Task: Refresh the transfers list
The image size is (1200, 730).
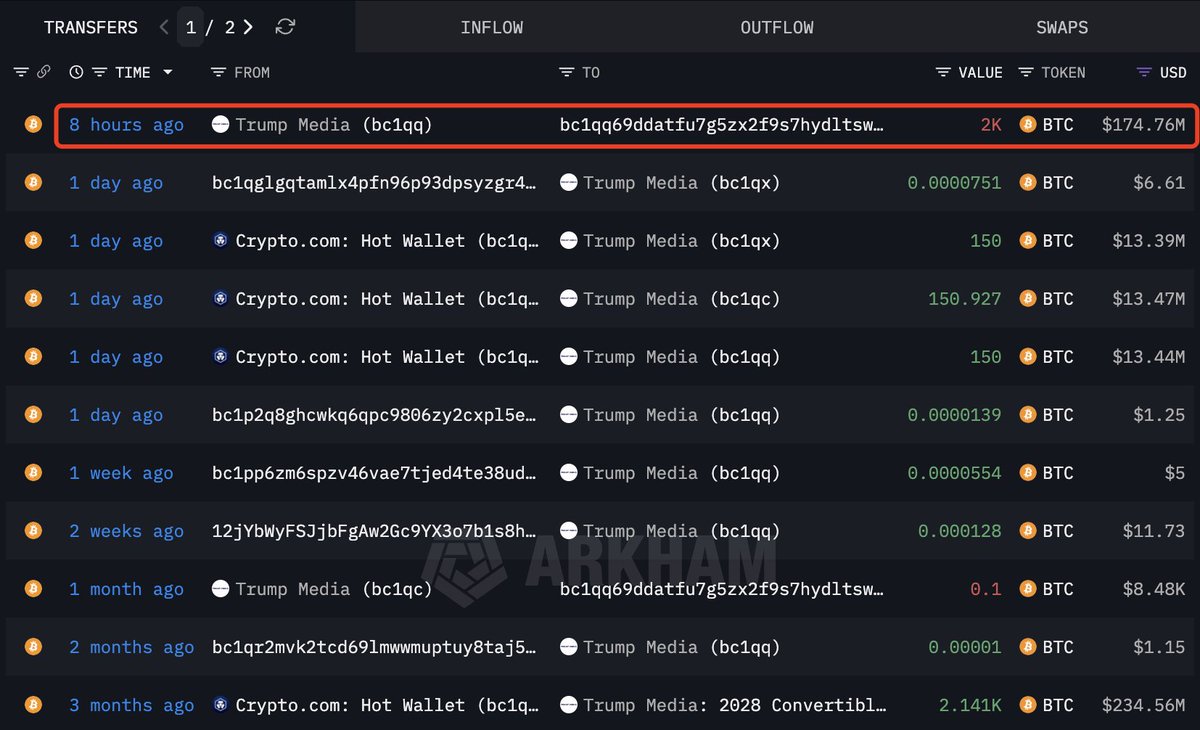Action: point(285,27)
